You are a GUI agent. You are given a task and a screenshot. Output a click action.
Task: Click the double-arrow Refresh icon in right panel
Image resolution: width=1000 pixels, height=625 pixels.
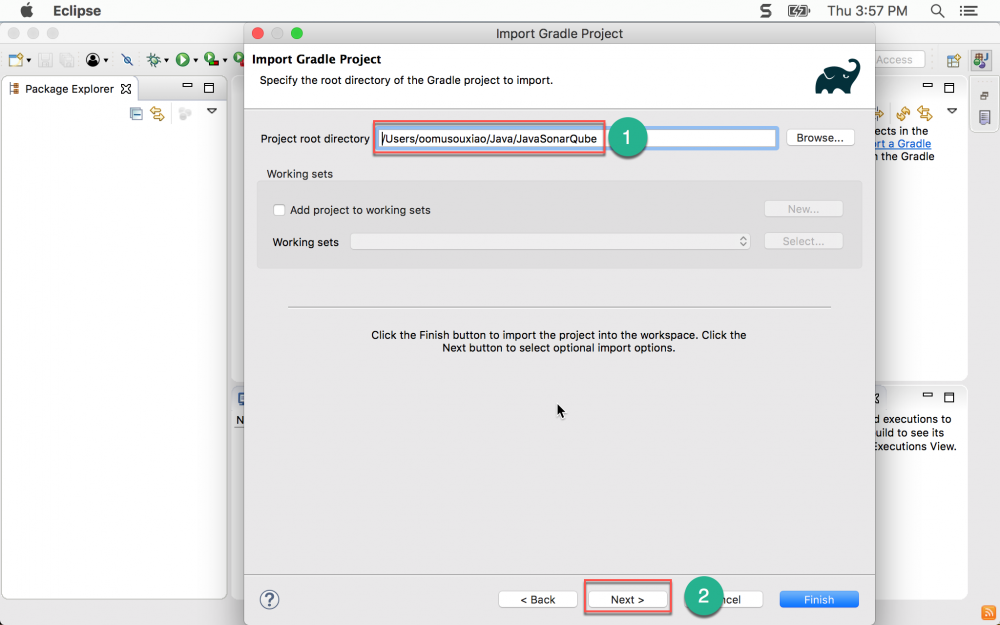point(903,114)
